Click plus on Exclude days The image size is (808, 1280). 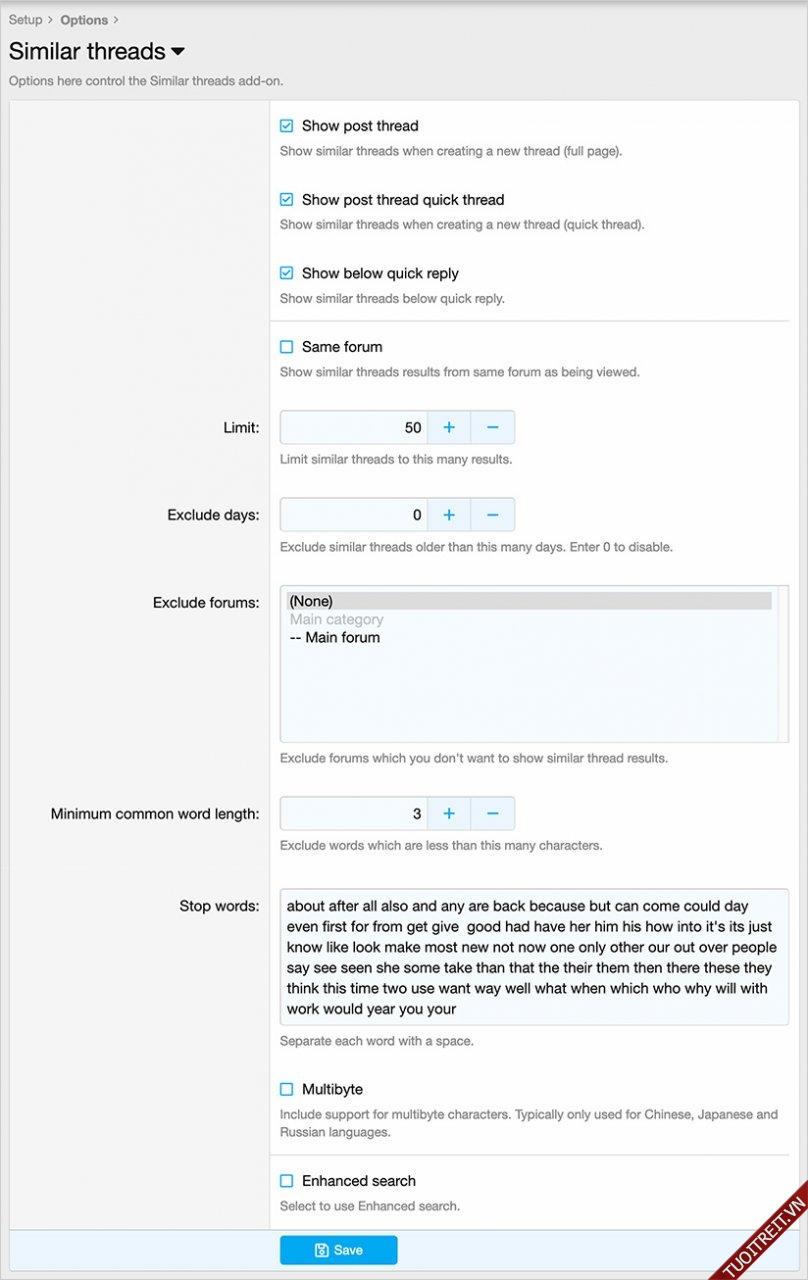click(449, 515)
